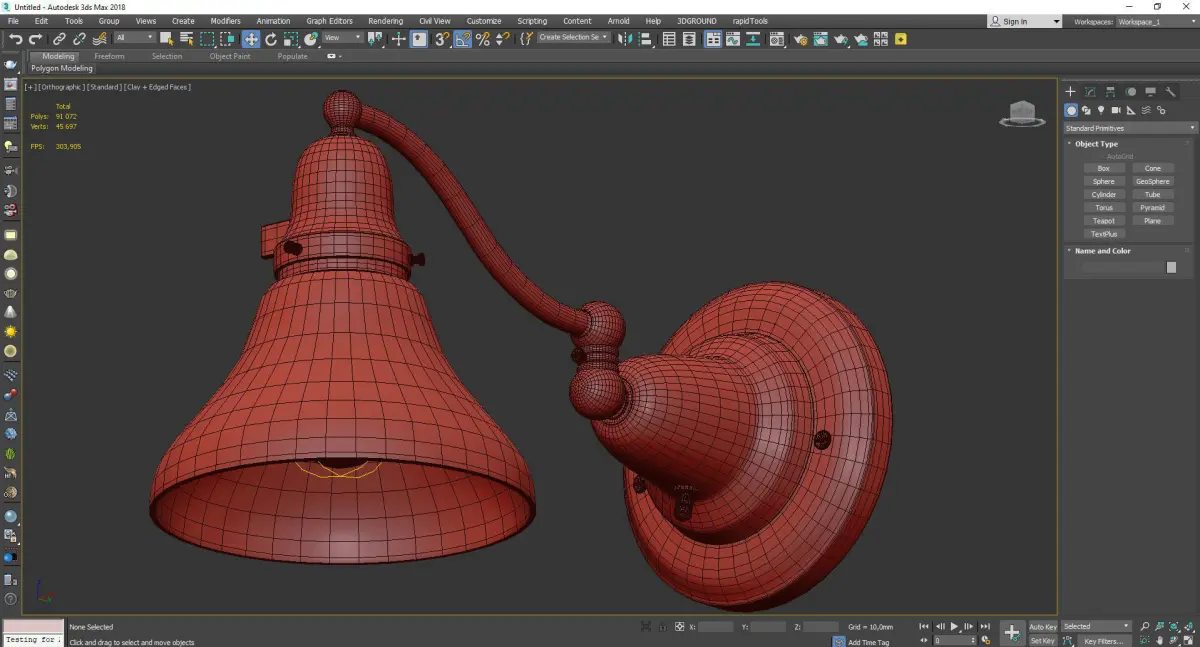Collapse the Object Type rollout
Viewport: 1200px width, 647px height.
click(x=1096, y=144)
